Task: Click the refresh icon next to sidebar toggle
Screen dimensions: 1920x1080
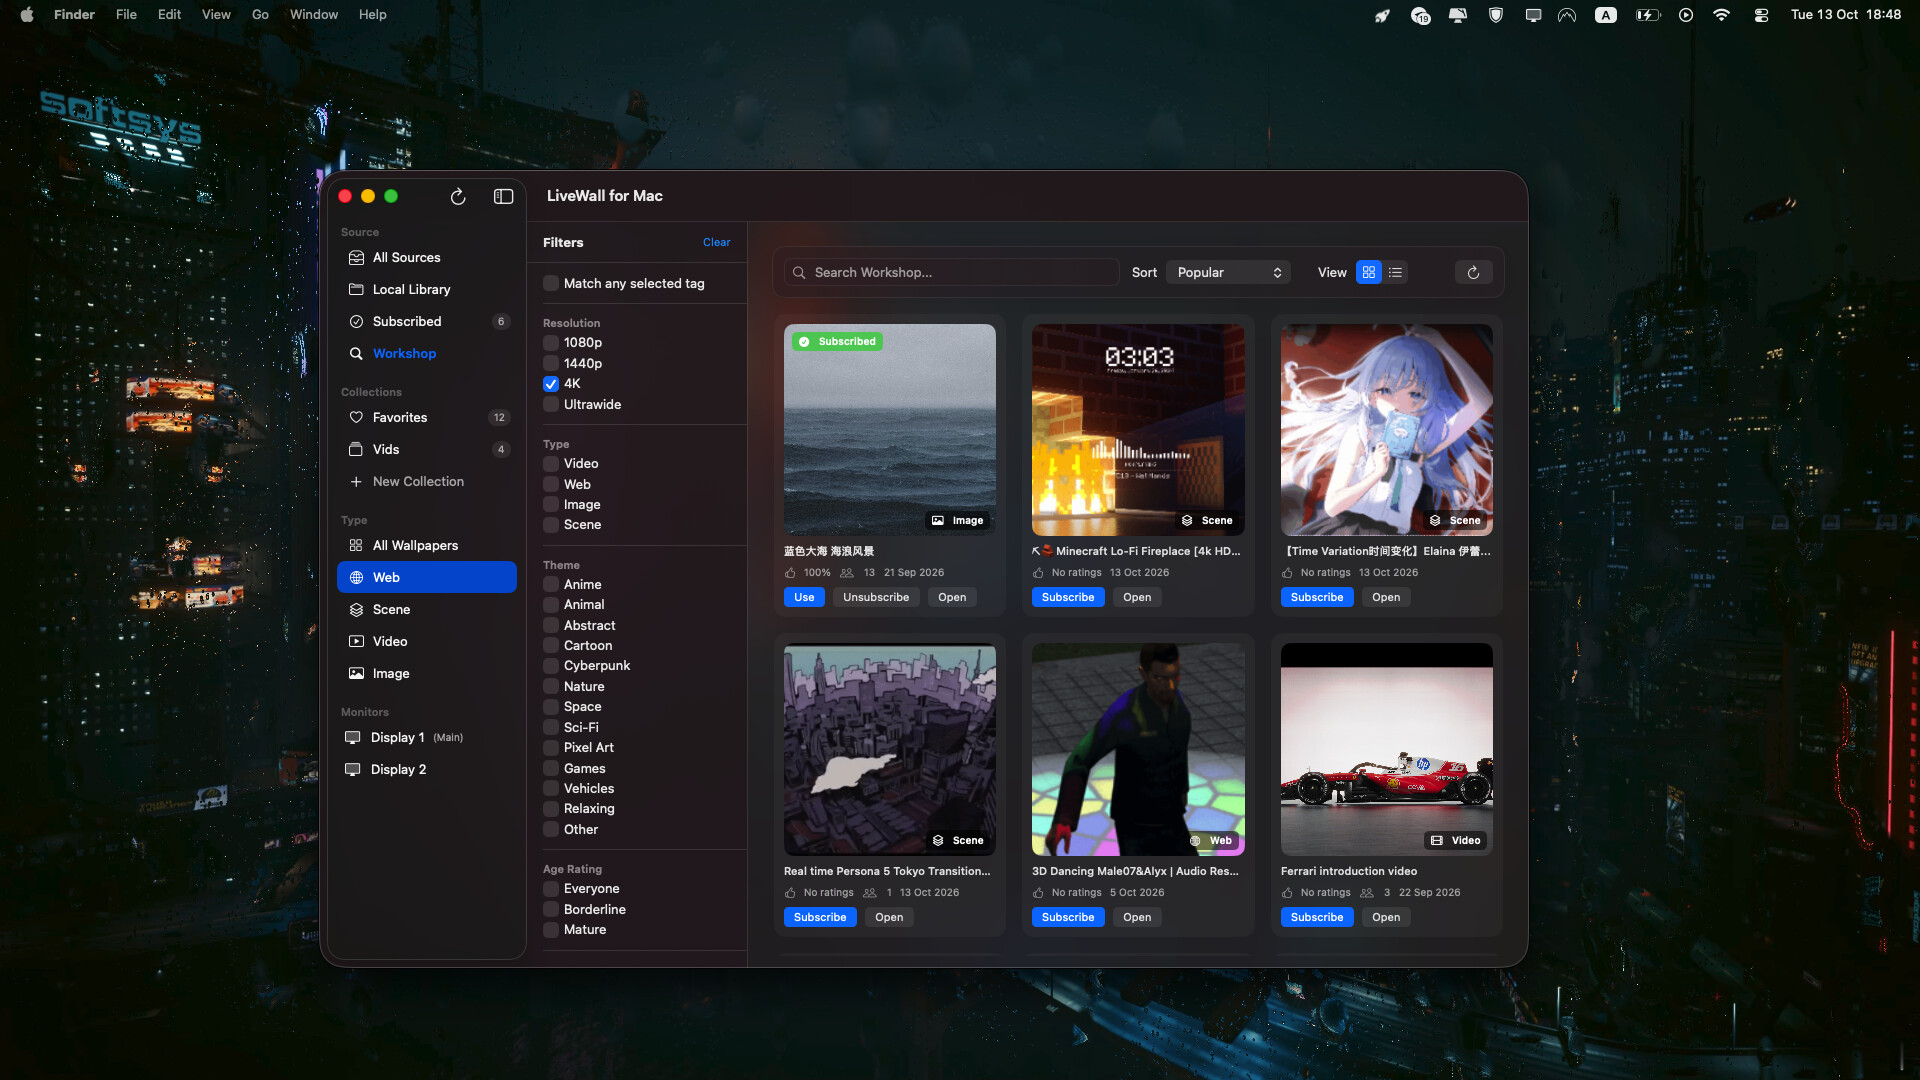Action: tap(458, 197)
